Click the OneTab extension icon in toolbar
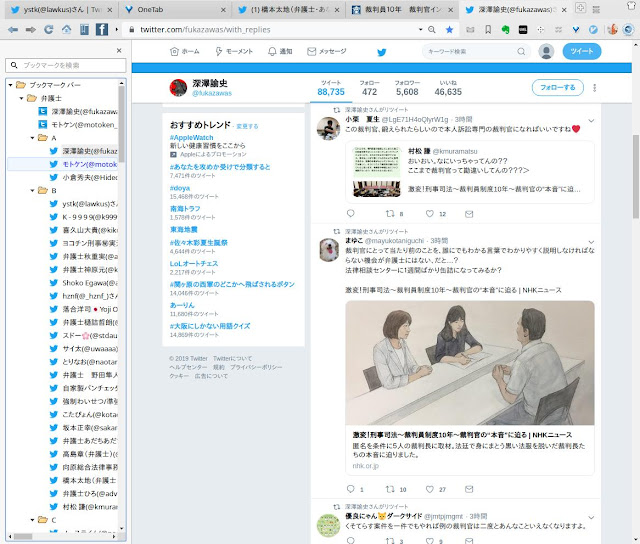 (576, 29)
